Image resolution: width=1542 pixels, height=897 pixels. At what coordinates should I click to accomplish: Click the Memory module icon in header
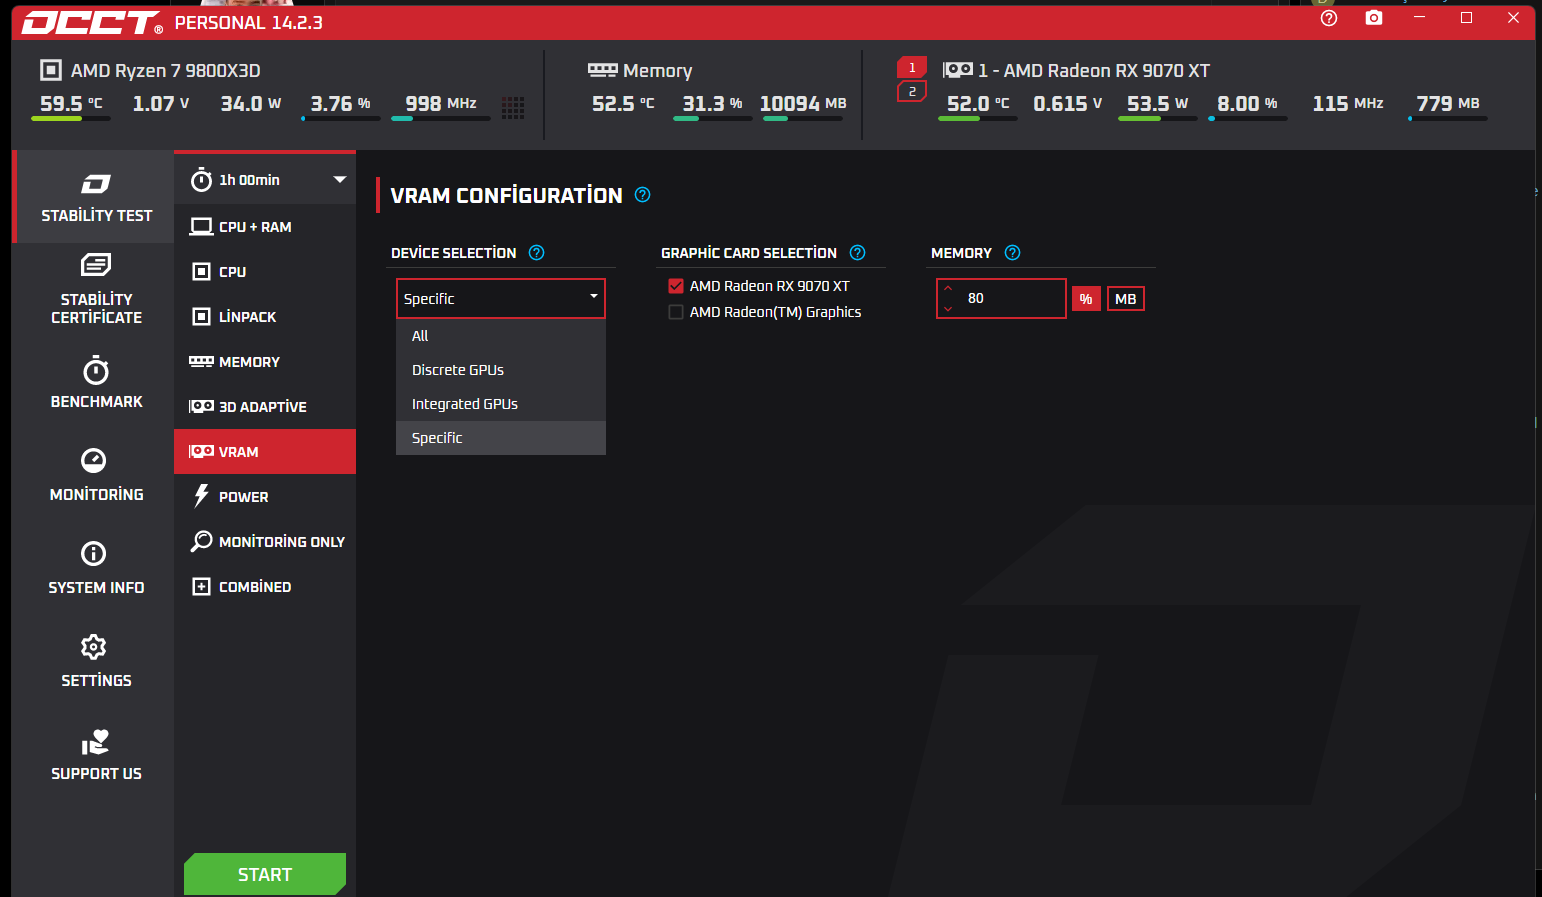pos(602,70)
